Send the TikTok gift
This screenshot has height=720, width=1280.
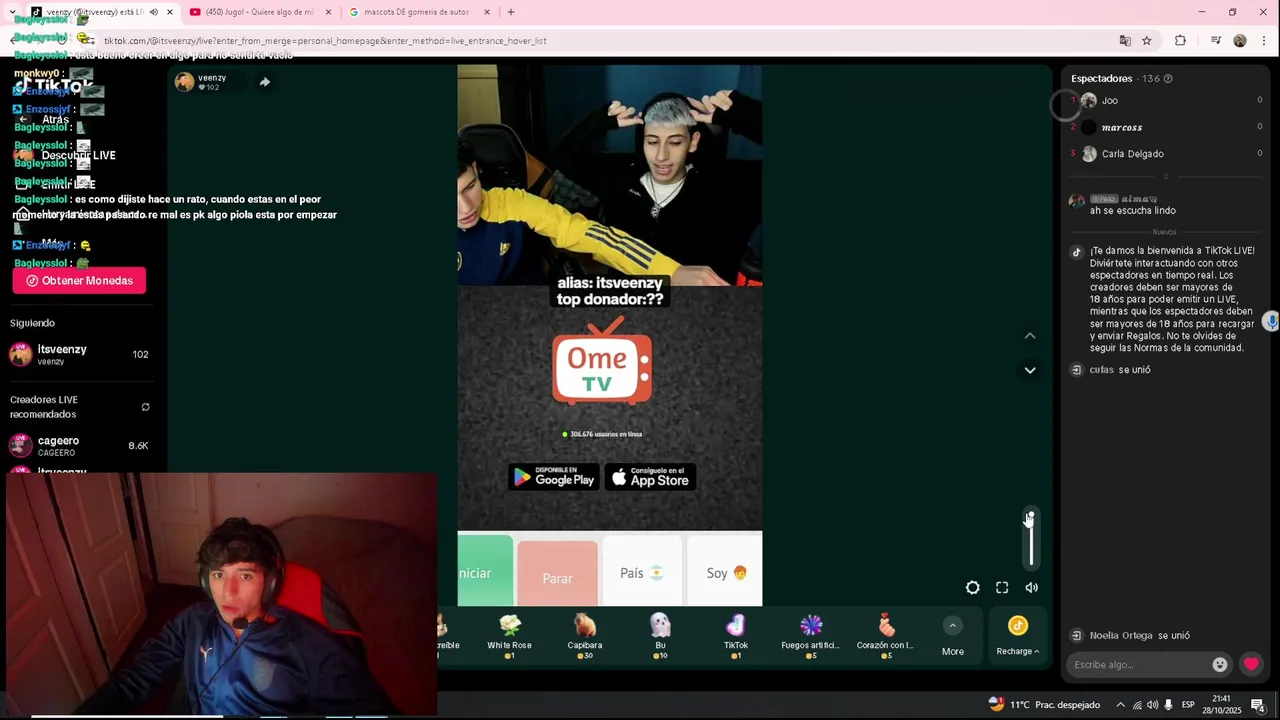736,636
